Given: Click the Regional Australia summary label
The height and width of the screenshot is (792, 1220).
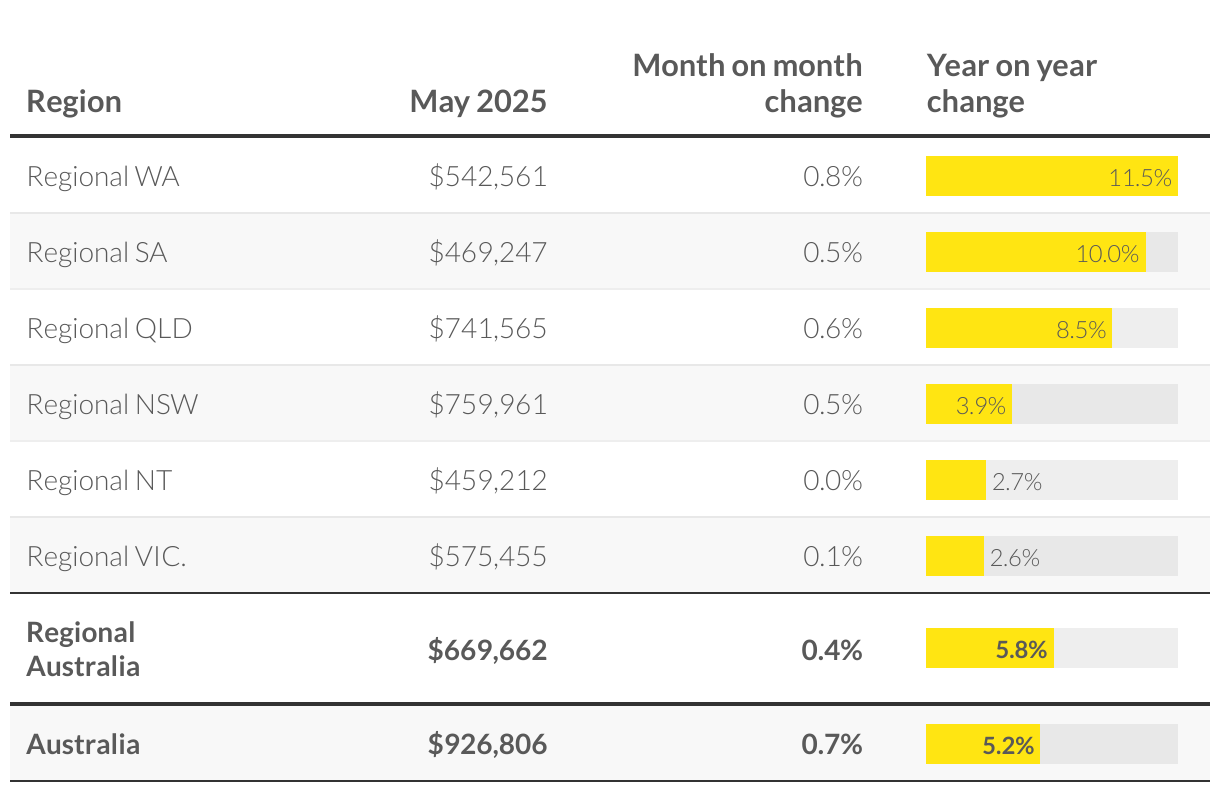Looking at the screenshot, I should [x=82, y=649].
